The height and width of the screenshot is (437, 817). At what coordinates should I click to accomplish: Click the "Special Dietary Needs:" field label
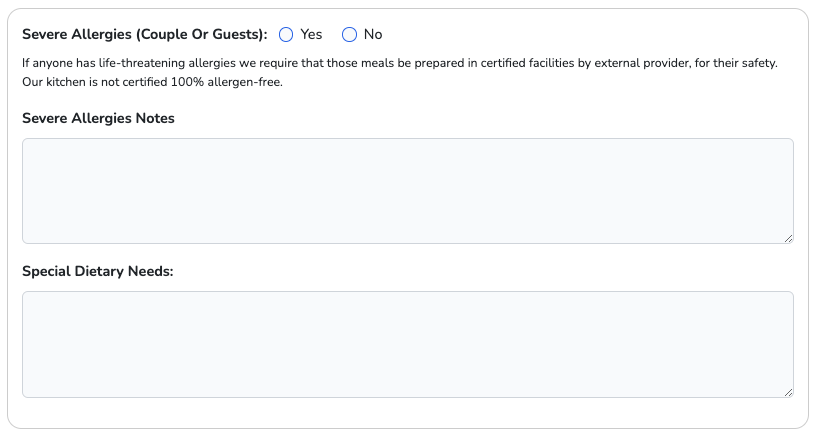coord(98,271)
